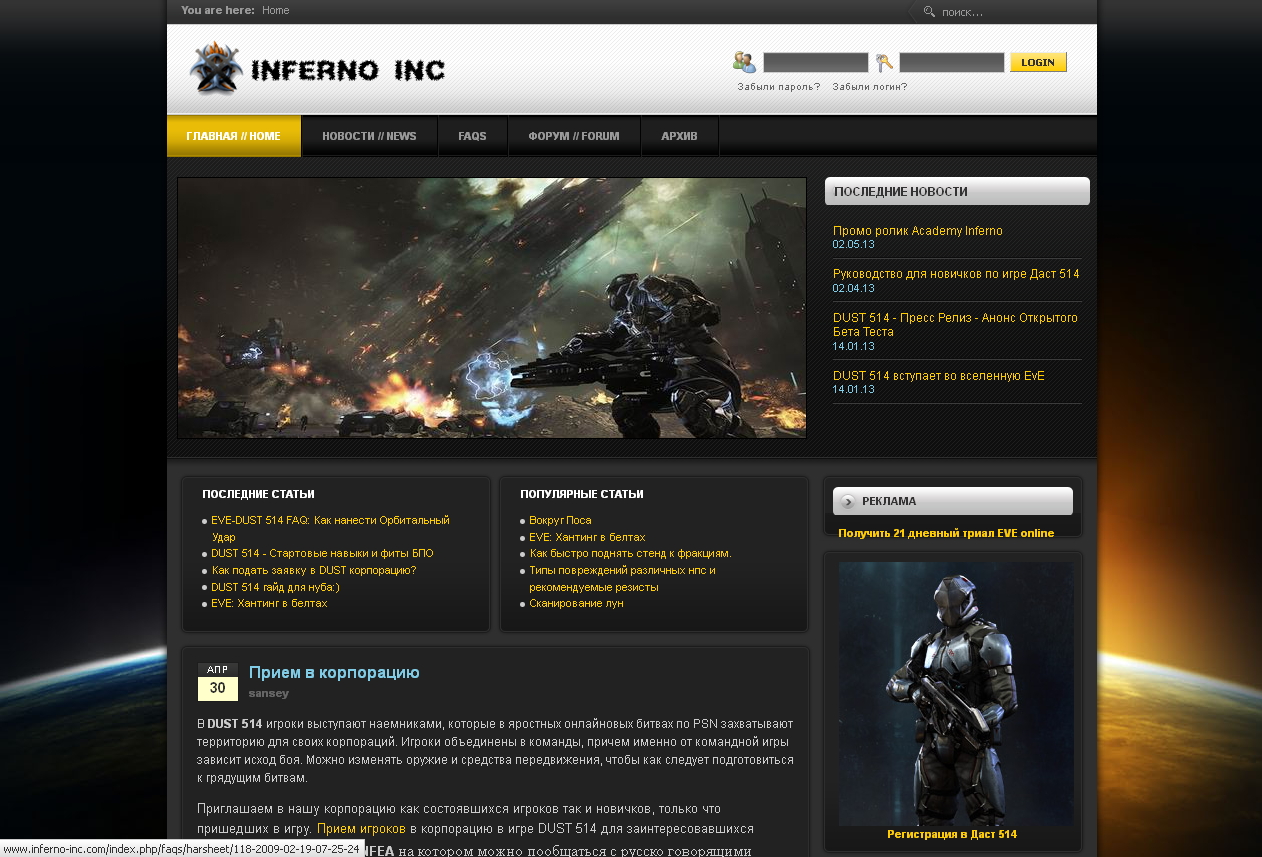
Task: Click the АПР 30 date badge
Action: (217, 682)
